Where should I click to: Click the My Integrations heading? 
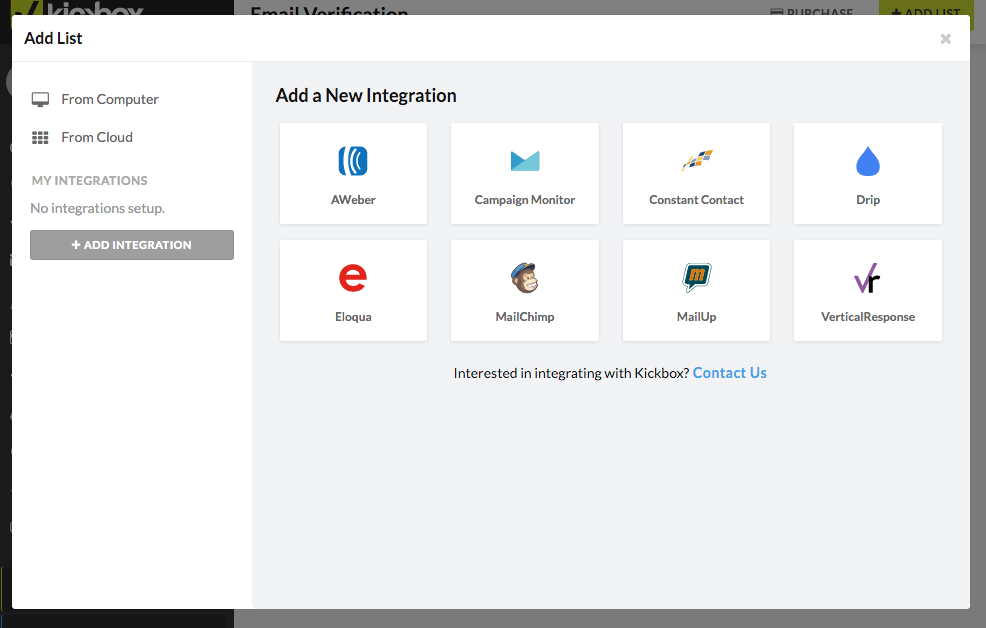89,180
